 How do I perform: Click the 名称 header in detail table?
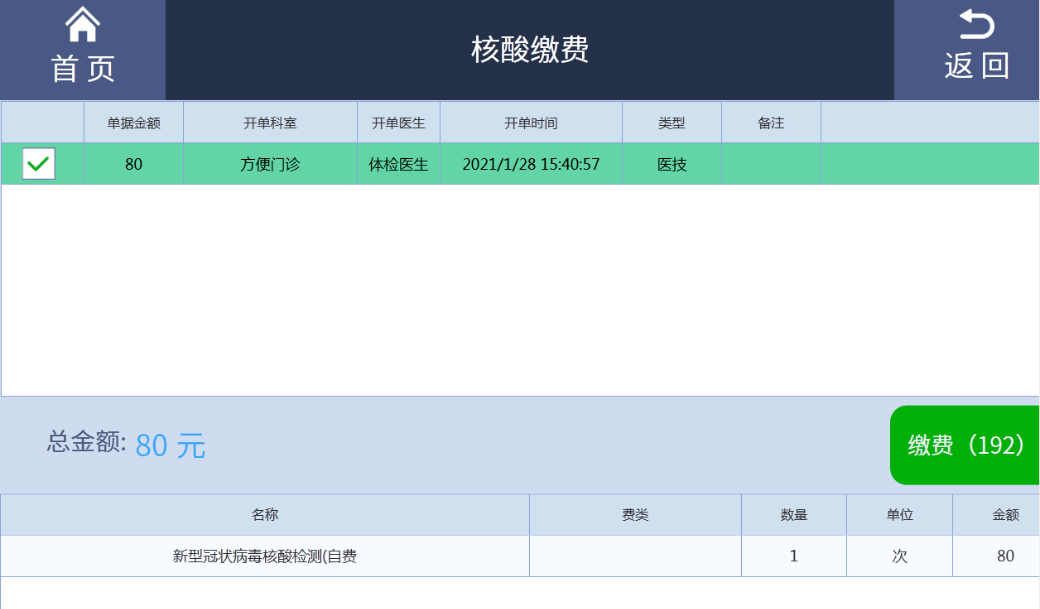[x=265, y=515]
